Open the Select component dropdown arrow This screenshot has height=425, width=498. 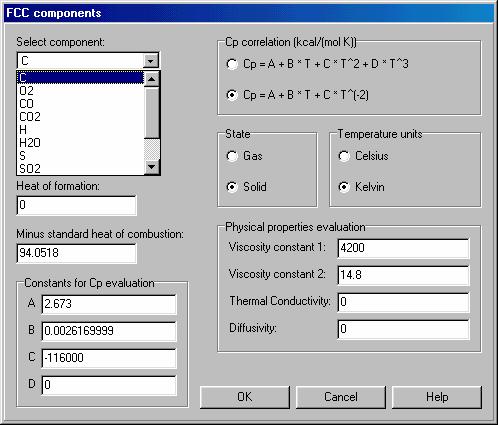[x=151, y=61]
